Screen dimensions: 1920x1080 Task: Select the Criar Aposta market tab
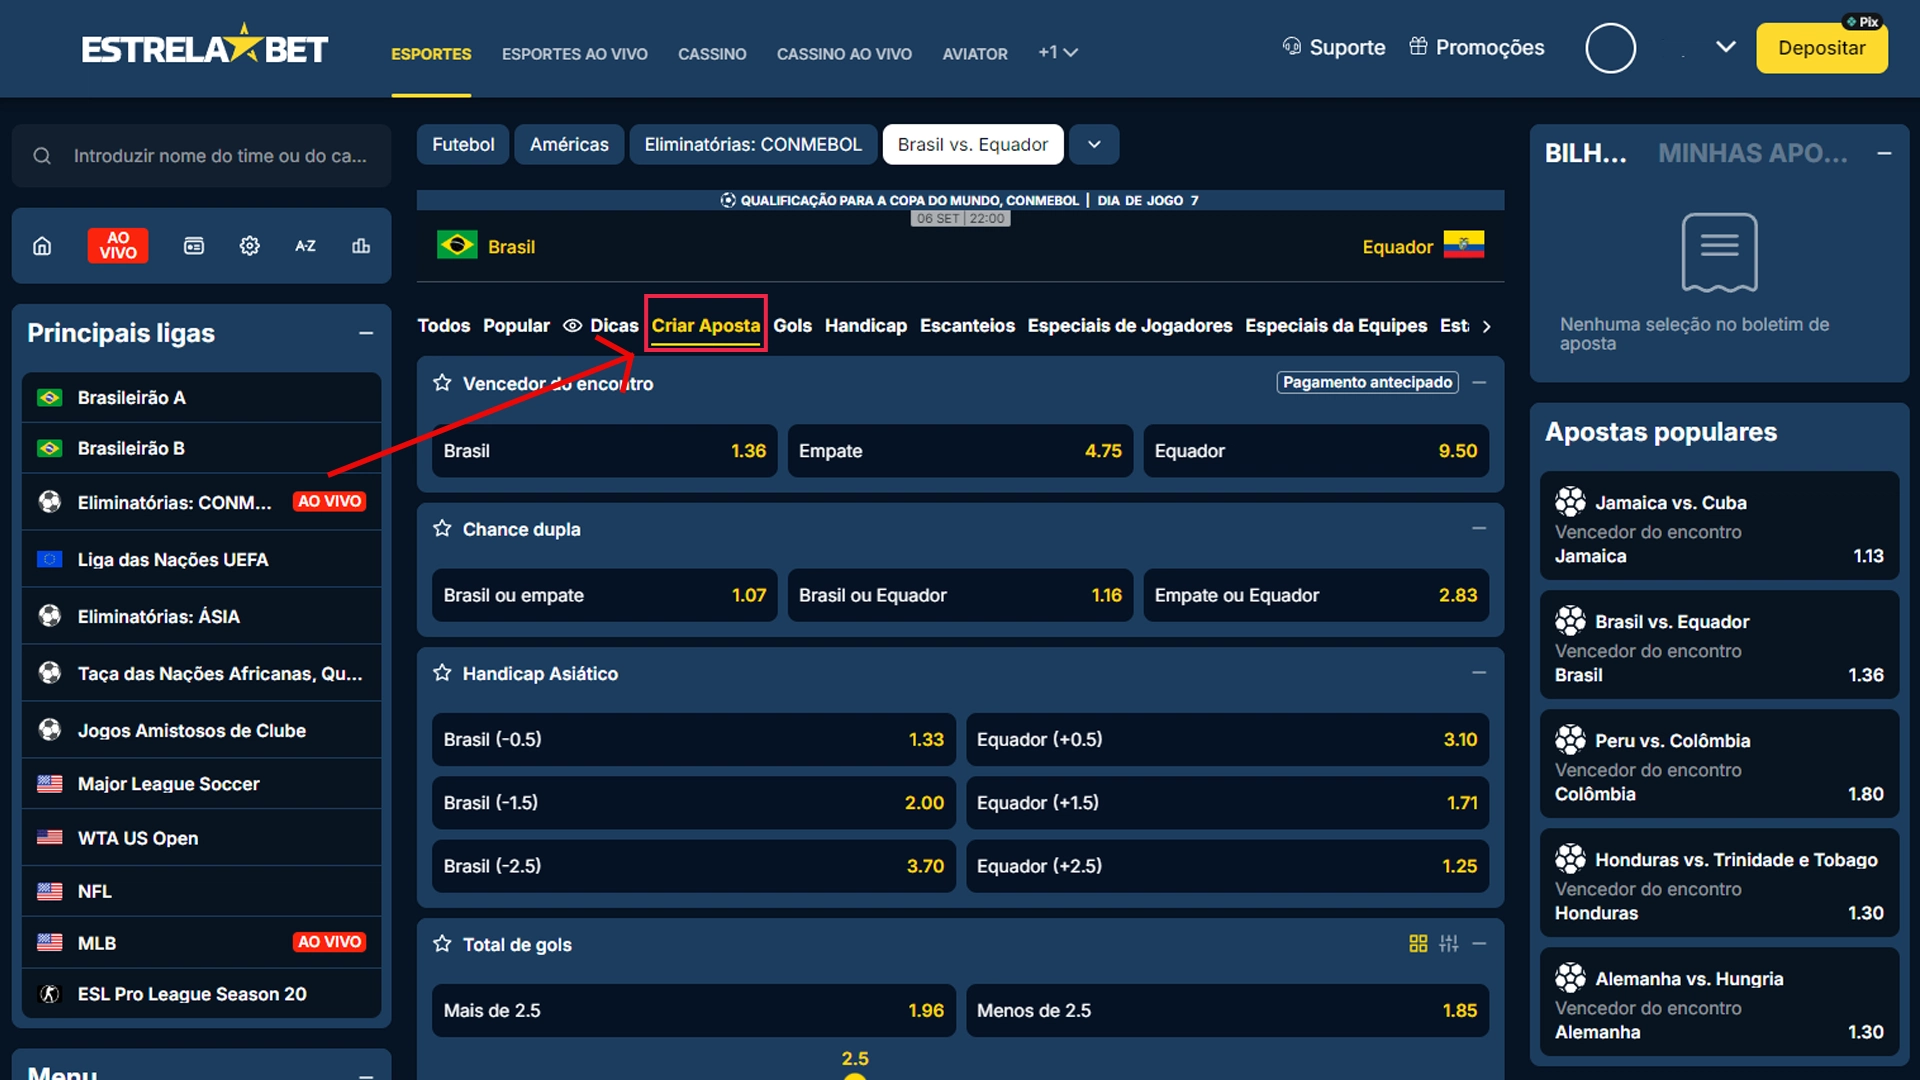(x=706, y=325)
